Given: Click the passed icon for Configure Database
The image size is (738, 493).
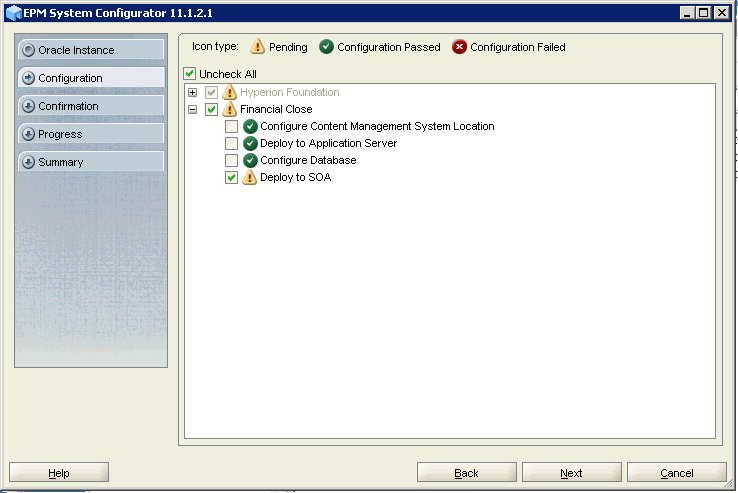Looking at the screenshot, I should click(250, 160).
